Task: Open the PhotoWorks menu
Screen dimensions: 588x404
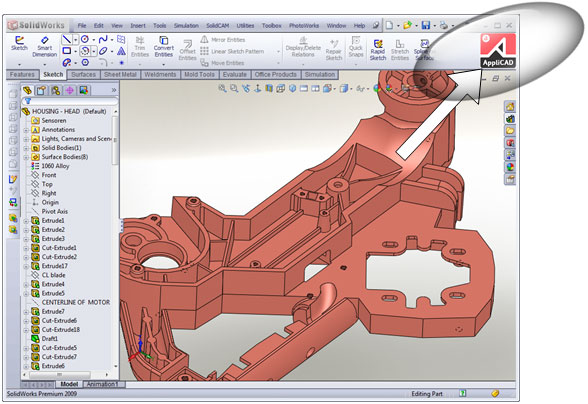Action: (304, 26)
